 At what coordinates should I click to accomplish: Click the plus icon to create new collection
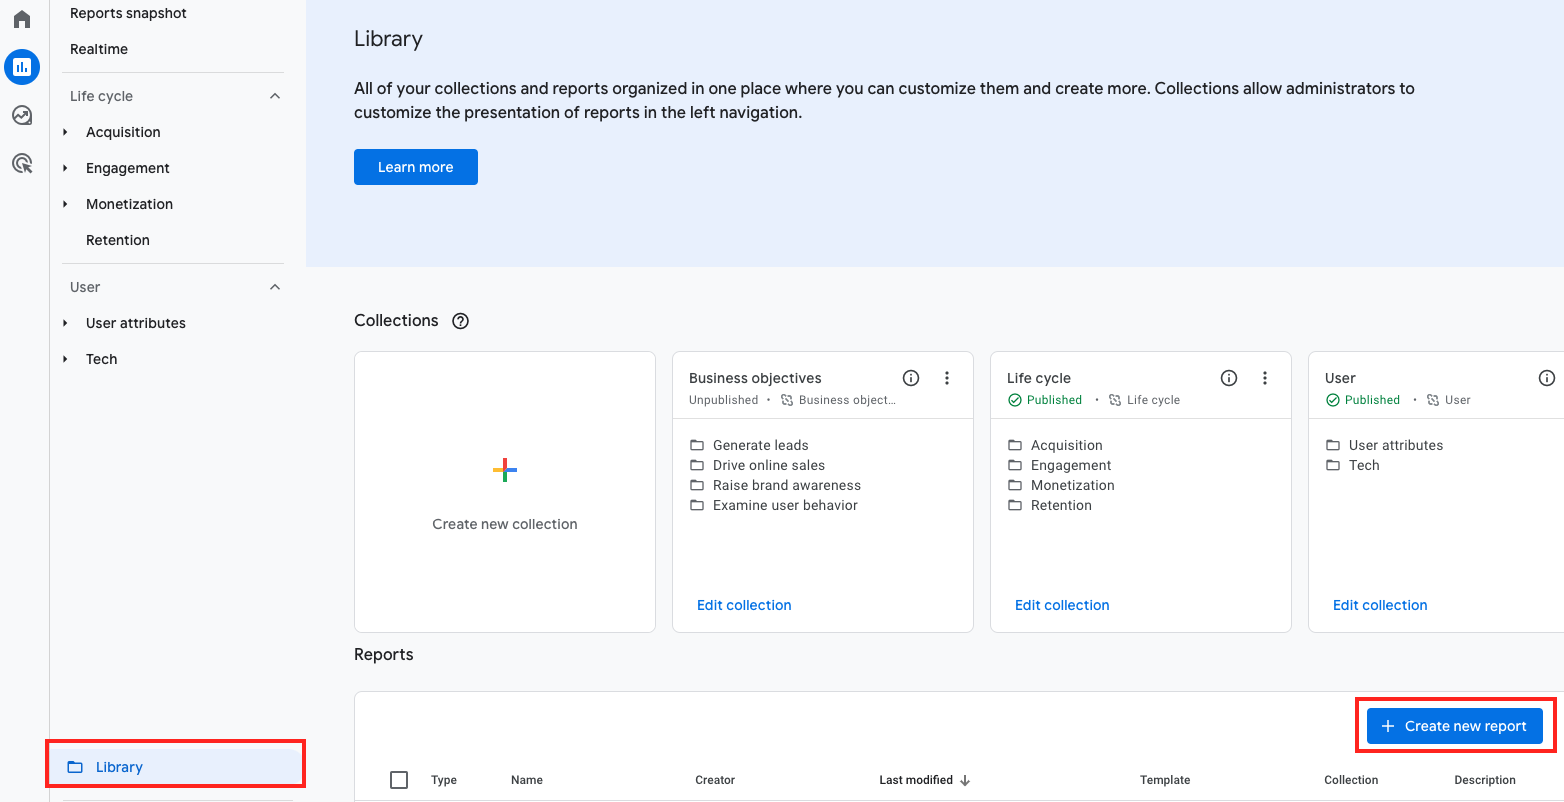click(x=504, y=469)
